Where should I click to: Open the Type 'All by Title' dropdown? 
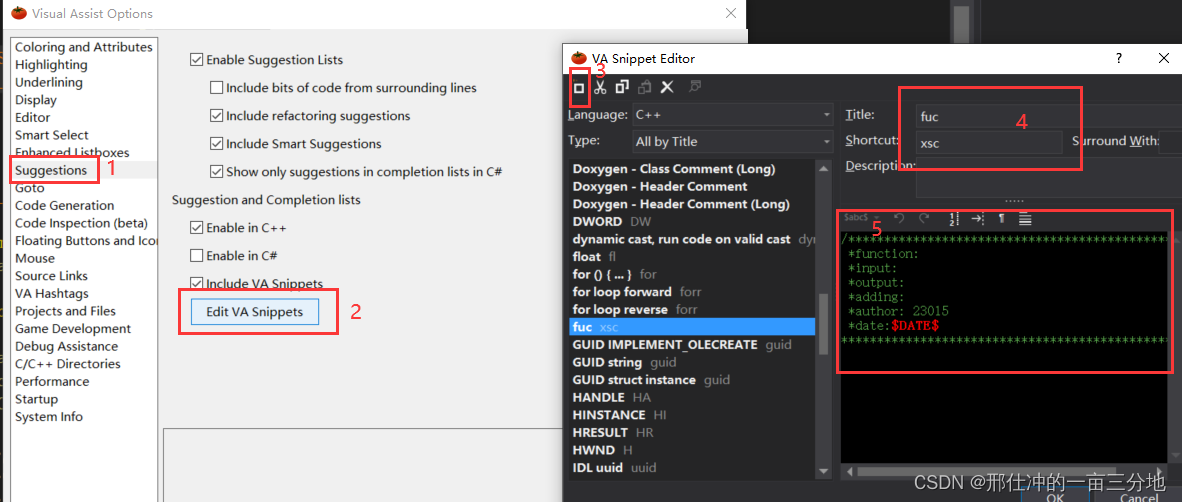(x=733, y=142)
